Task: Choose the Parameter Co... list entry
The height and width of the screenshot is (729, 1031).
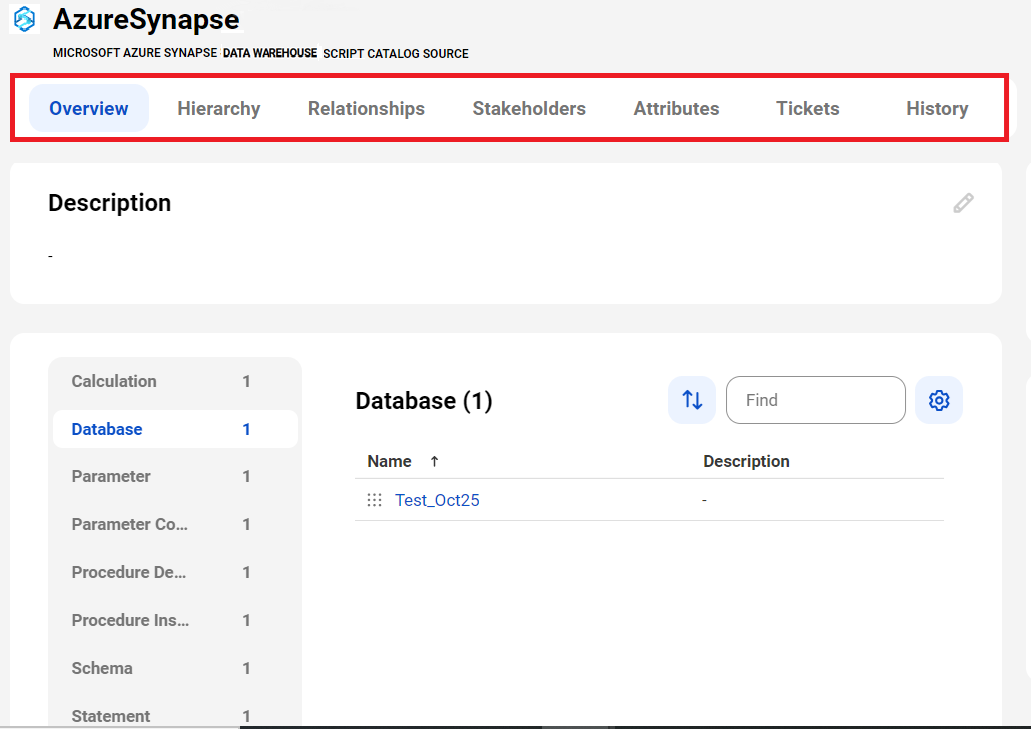Action: pos(175,525)
